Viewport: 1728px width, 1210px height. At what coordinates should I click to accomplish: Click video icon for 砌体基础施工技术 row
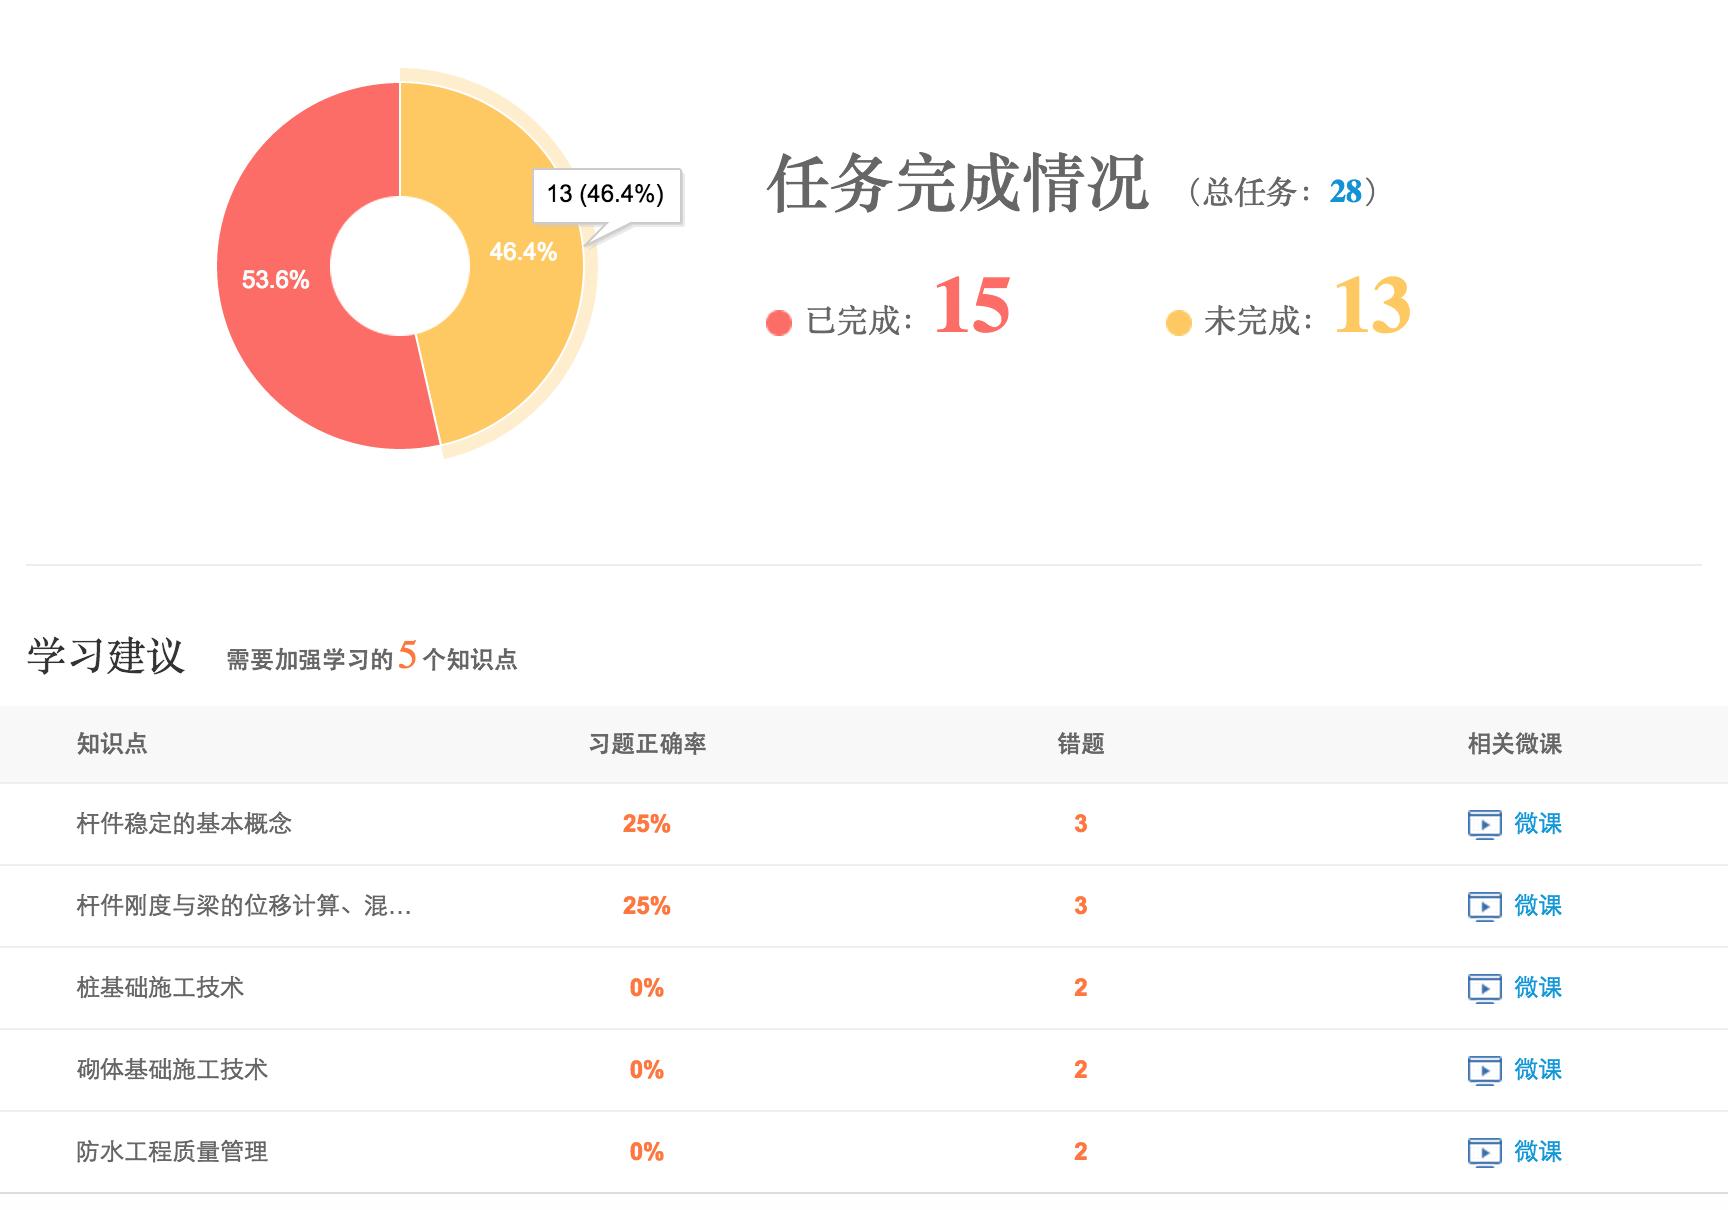1484,1071
